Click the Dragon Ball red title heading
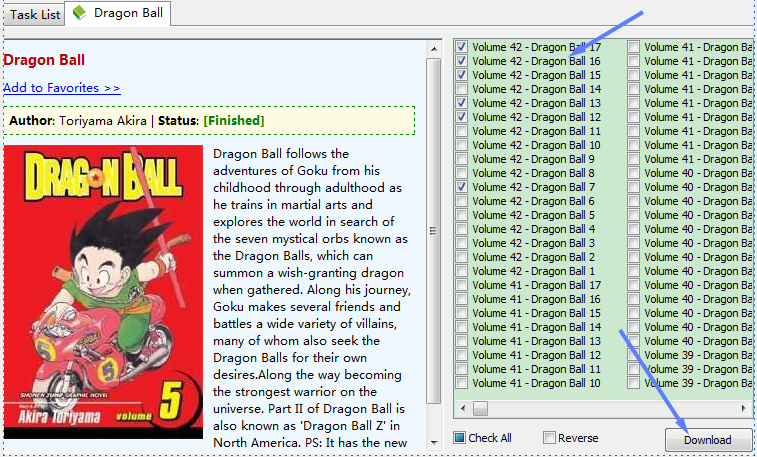Screen dimensions: 757x457 coord(43,60)
